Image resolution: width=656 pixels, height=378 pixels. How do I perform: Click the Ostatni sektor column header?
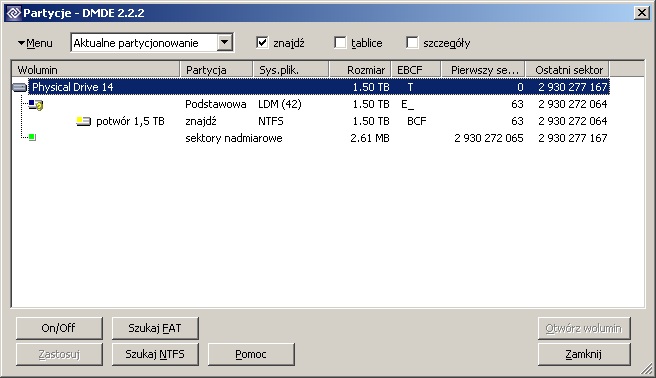(567, 69)
